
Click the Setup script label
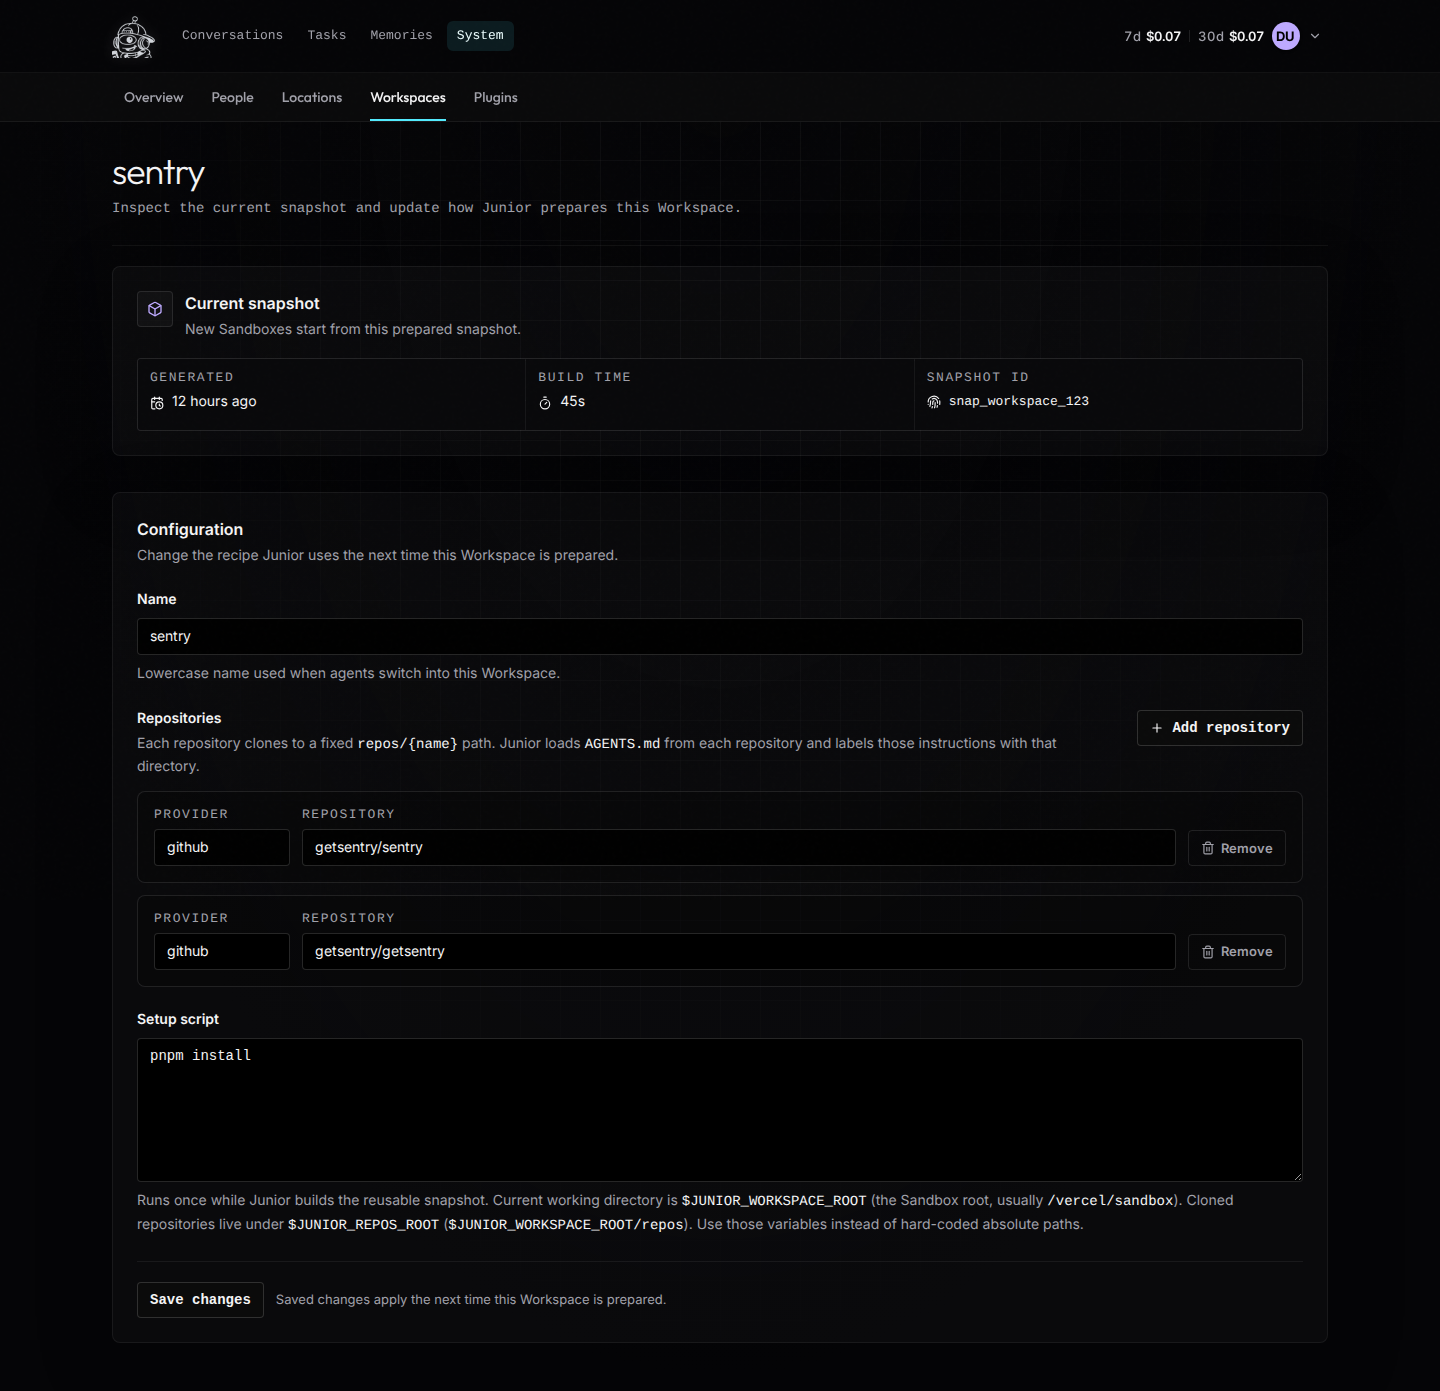click(178, 1020)
